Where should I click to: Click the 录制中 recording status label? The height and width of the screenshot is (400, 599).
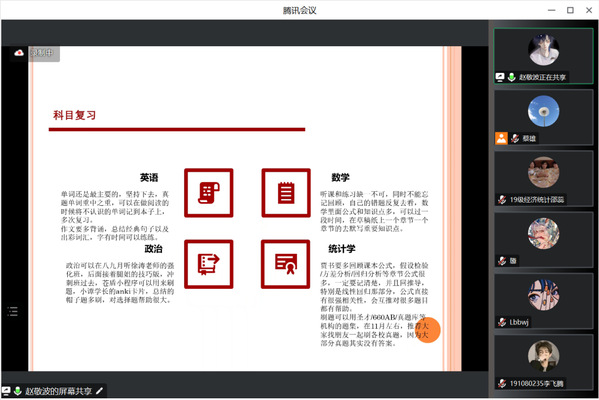[42, 53]
